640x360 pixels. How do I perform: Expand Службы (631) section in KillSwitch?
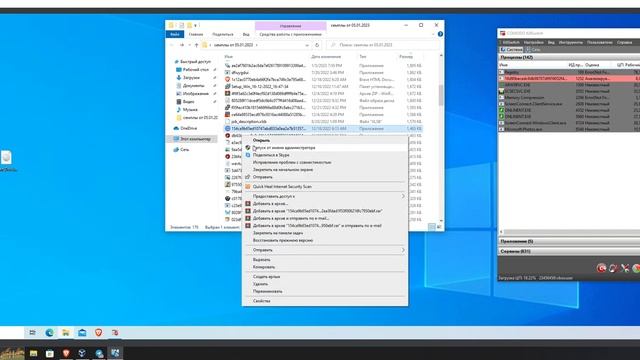click(x=569, y=251)
